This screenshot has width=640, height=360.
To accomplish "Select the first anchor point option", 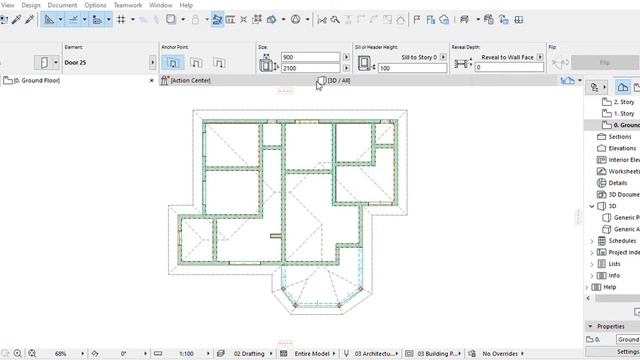I will click(173, 63).
